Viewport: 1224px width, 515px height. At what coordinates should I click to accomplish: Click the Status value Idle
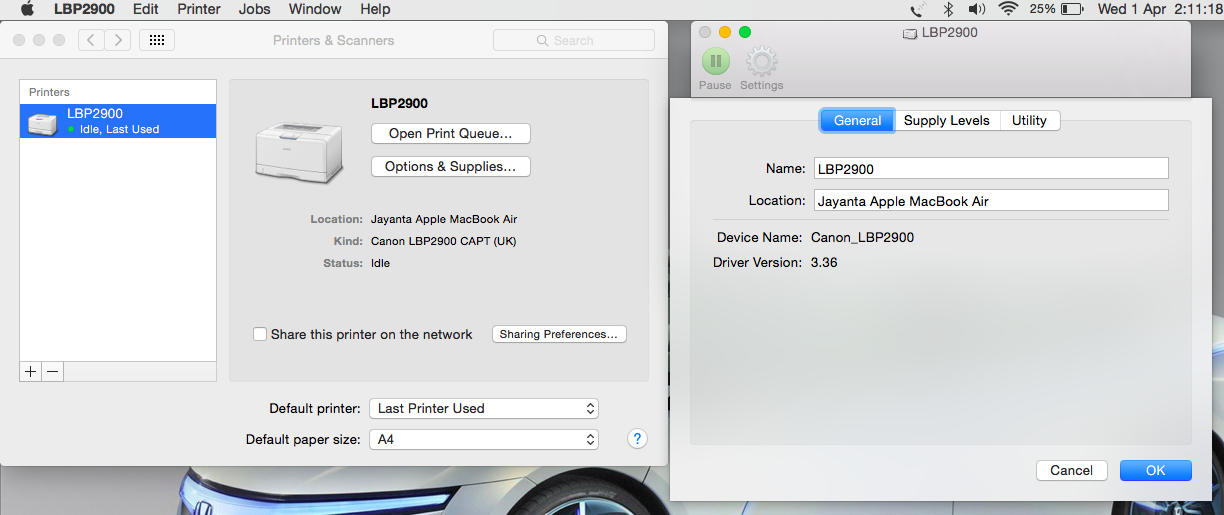[x=380, y=263]
